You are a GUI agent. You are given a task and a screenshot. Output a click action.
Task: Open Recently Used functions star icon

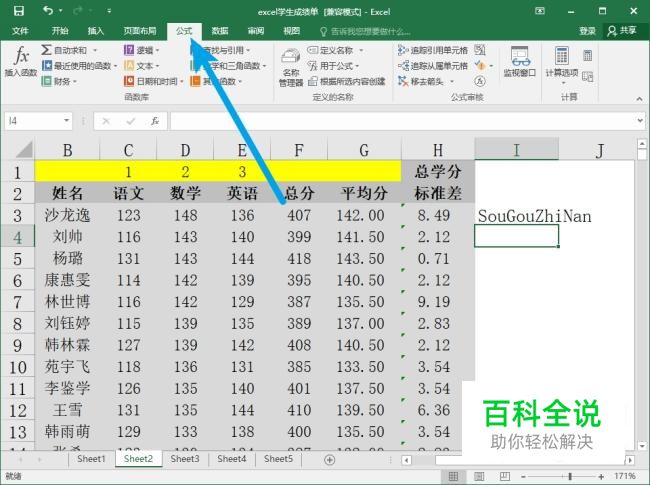[47, 65]
